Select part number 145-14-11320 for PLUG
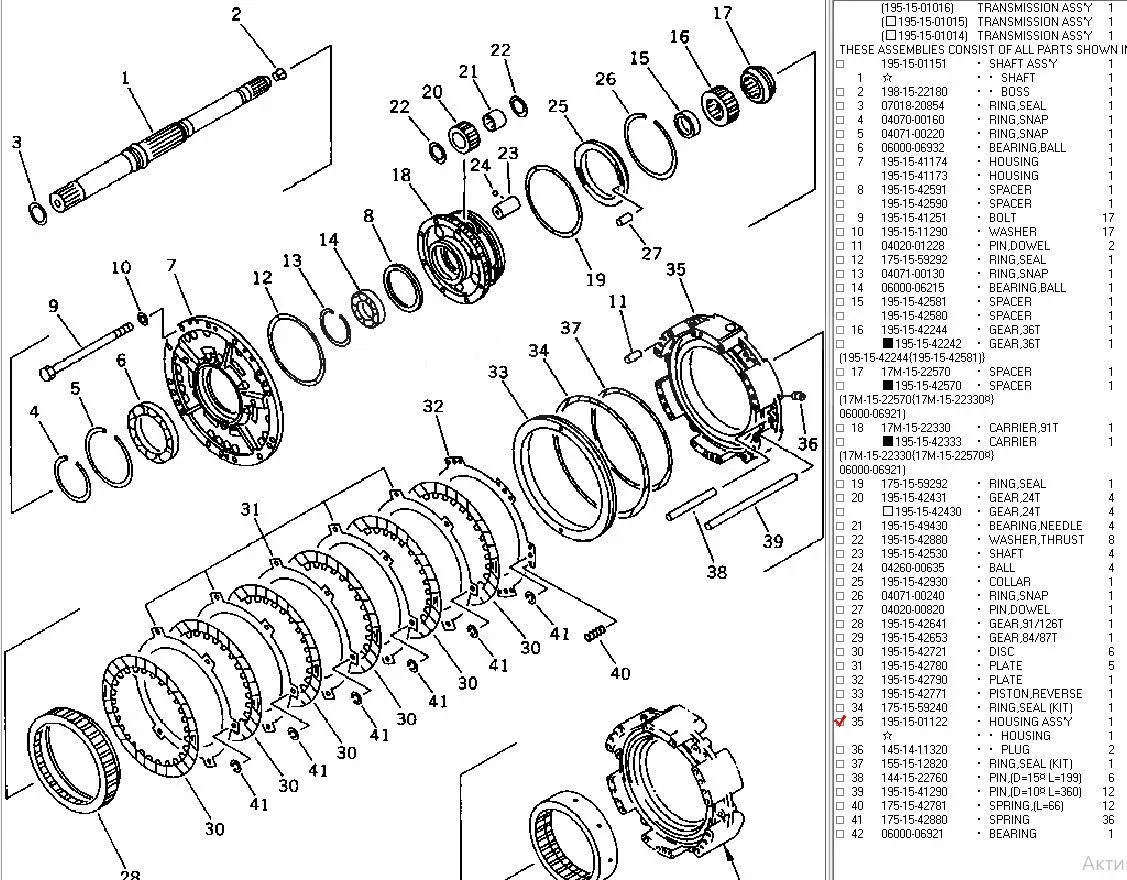Screen dimensions: 1127x880 (914, 750)
